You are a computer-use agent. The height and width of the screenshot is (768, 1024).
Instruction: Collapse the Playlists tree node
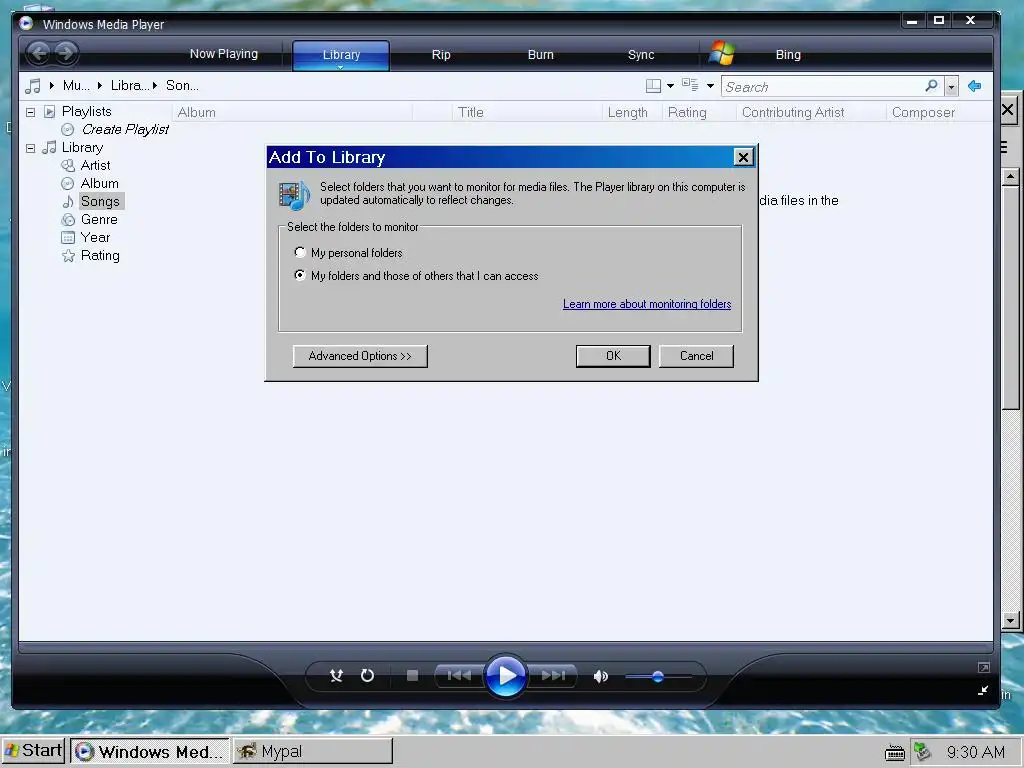tap(30, 112)
